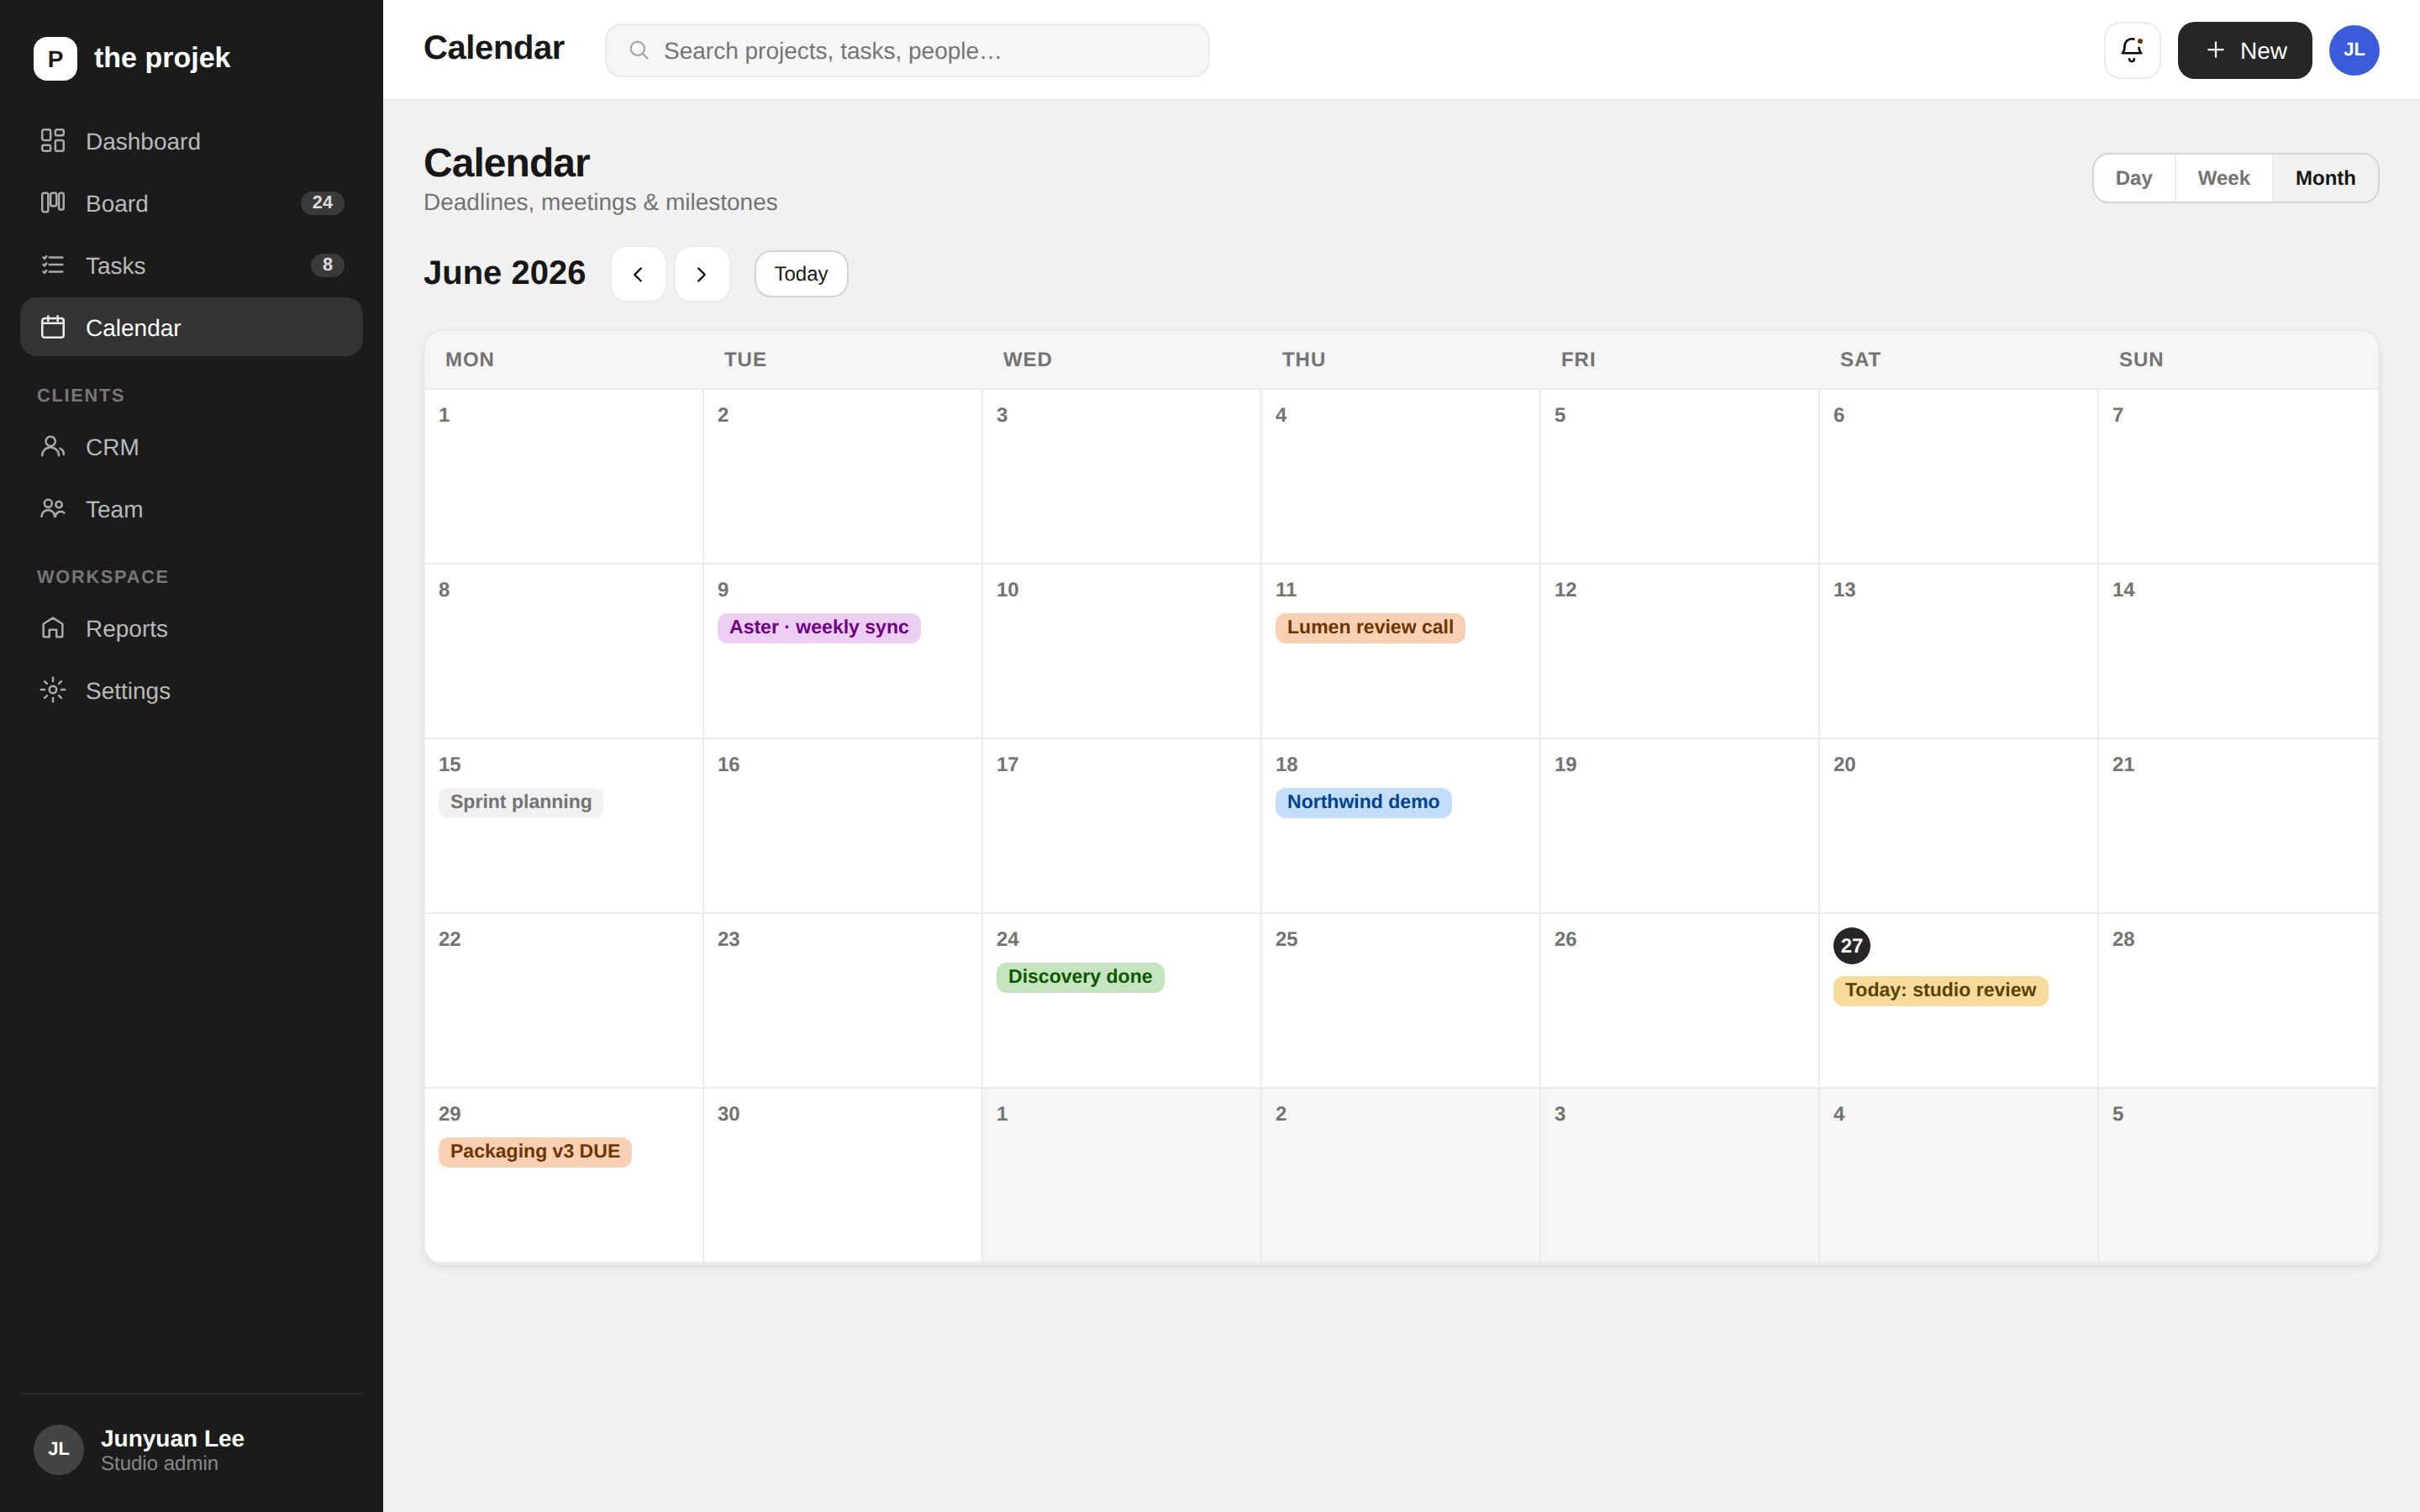This screenshot has width=2420, height=1512.
Task: Click 'Deadlines, meetings & milestones' subtitle
Action: [x=600, y=202]
